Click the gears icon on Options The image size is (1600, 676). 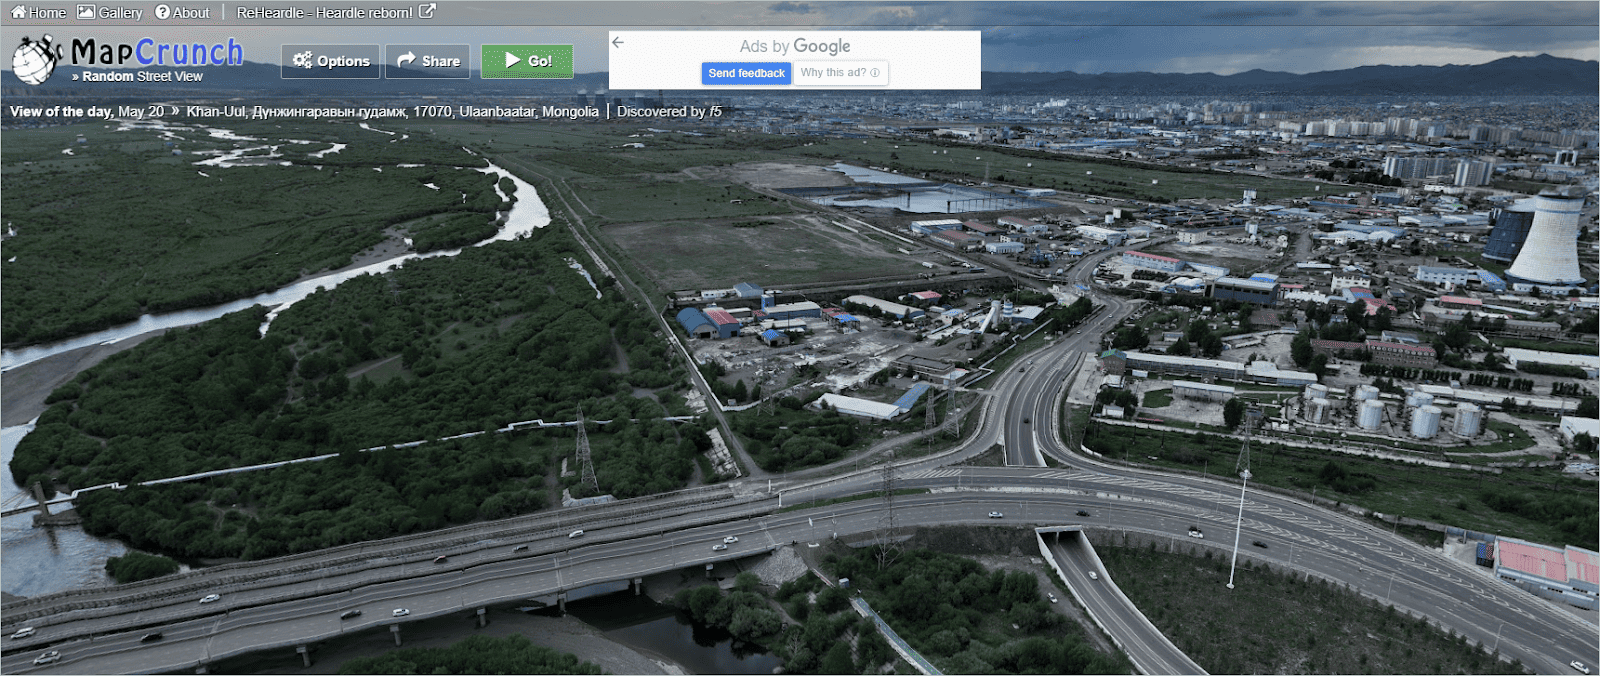click(302, 60)
